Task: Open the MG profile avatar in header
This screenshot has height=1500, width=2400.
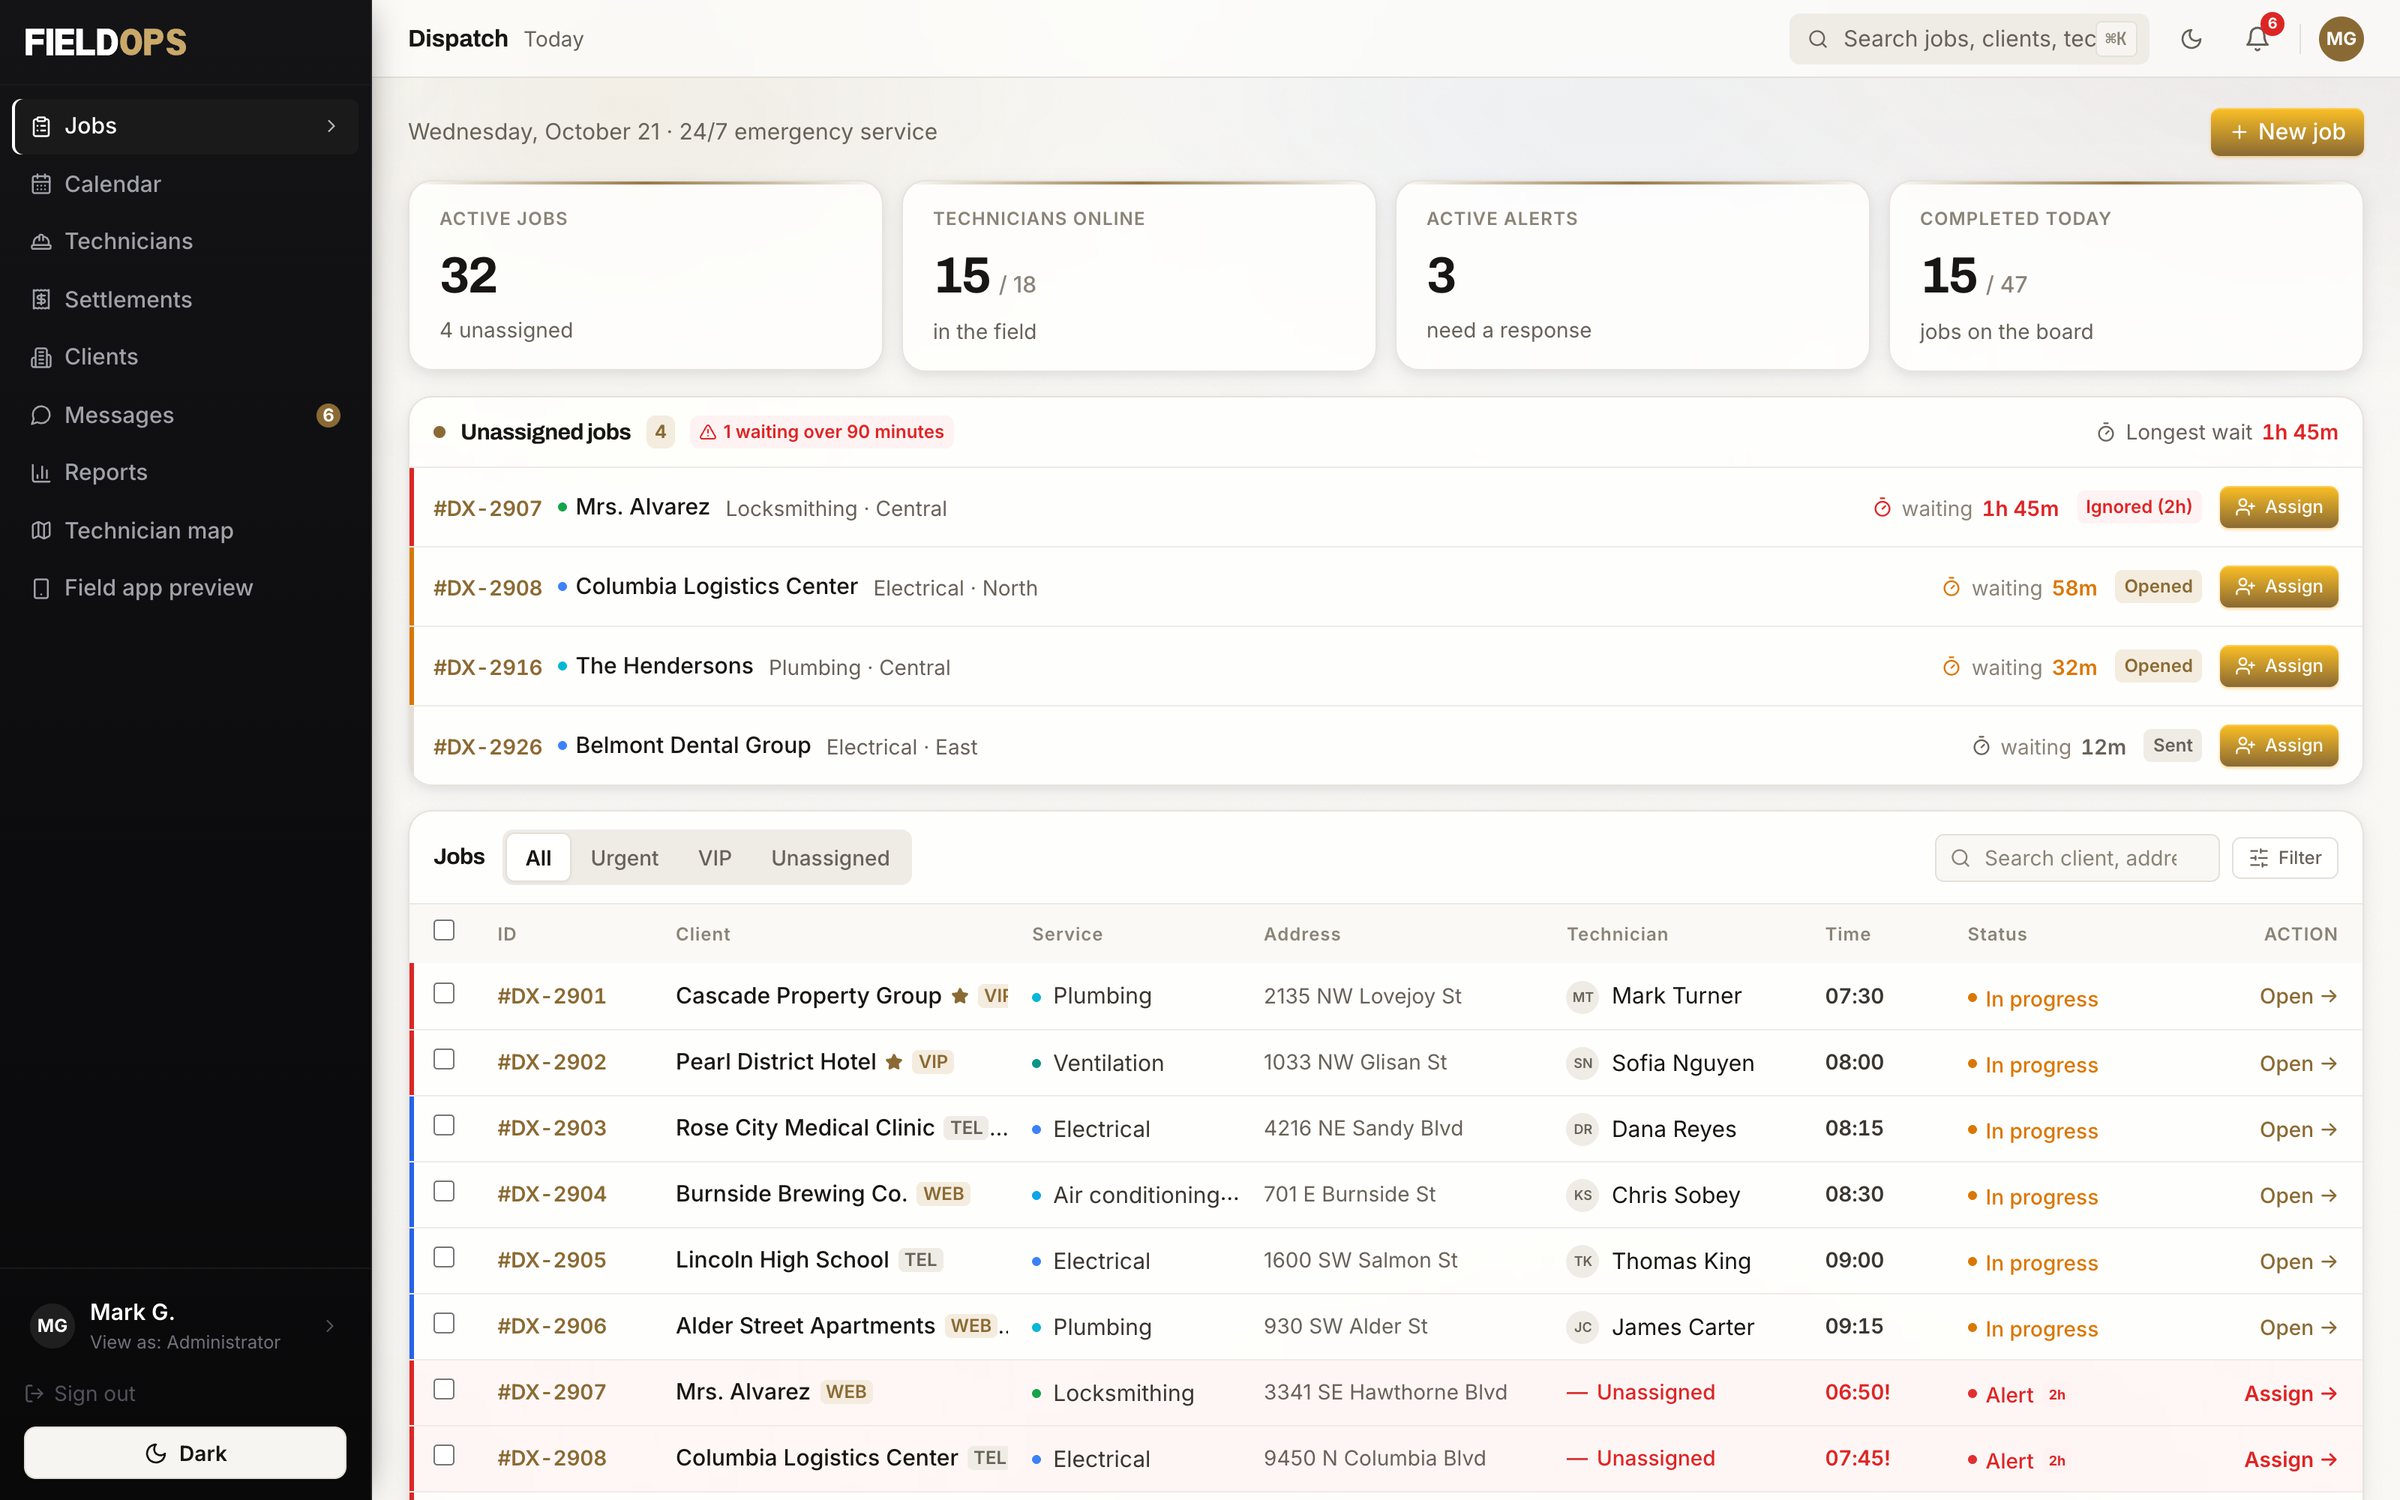Action: point(2341,39)
